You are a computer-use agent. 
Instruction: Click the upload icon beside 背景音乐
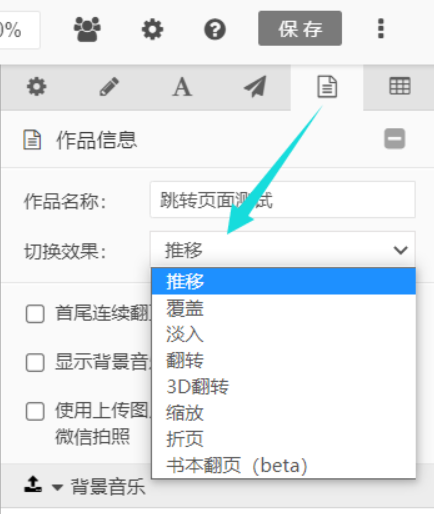point(33,485)
